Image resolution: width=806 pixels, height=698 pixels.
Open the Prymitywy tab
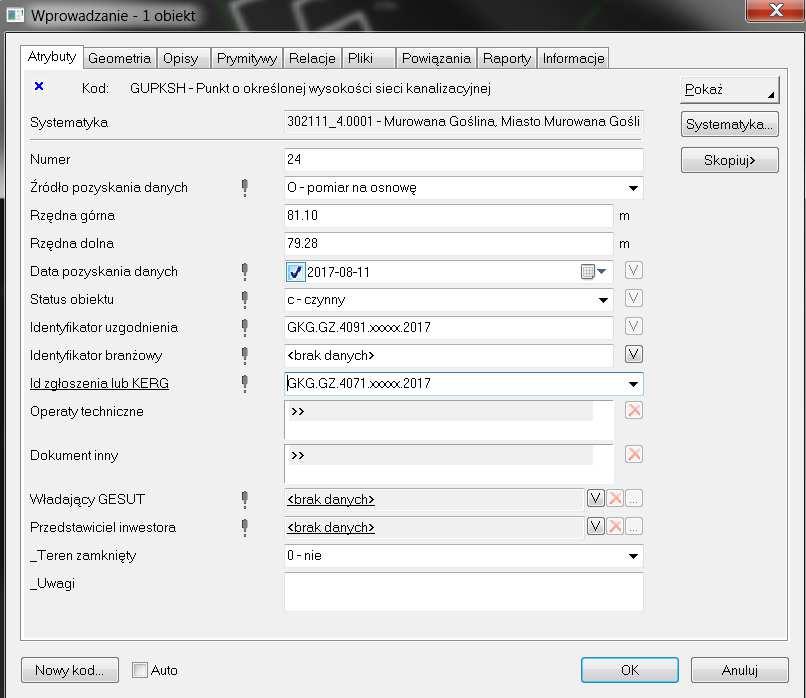247,58
